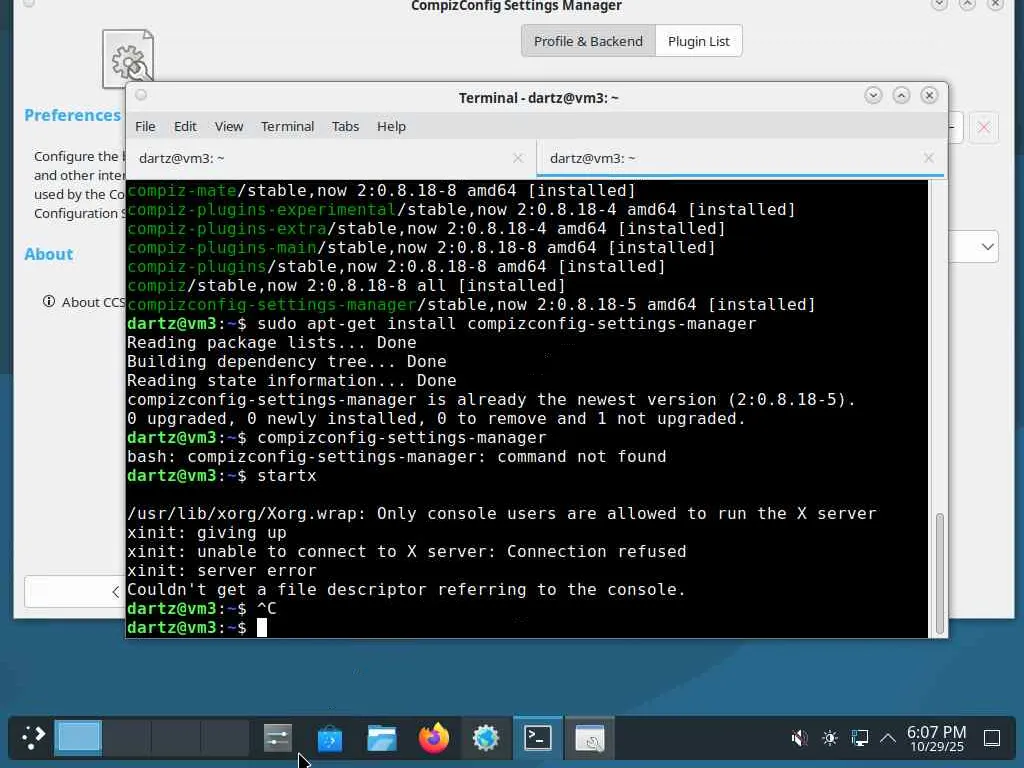Open About CCSM info entry
The image size is (1024, 768).
(x=83, y=302)
